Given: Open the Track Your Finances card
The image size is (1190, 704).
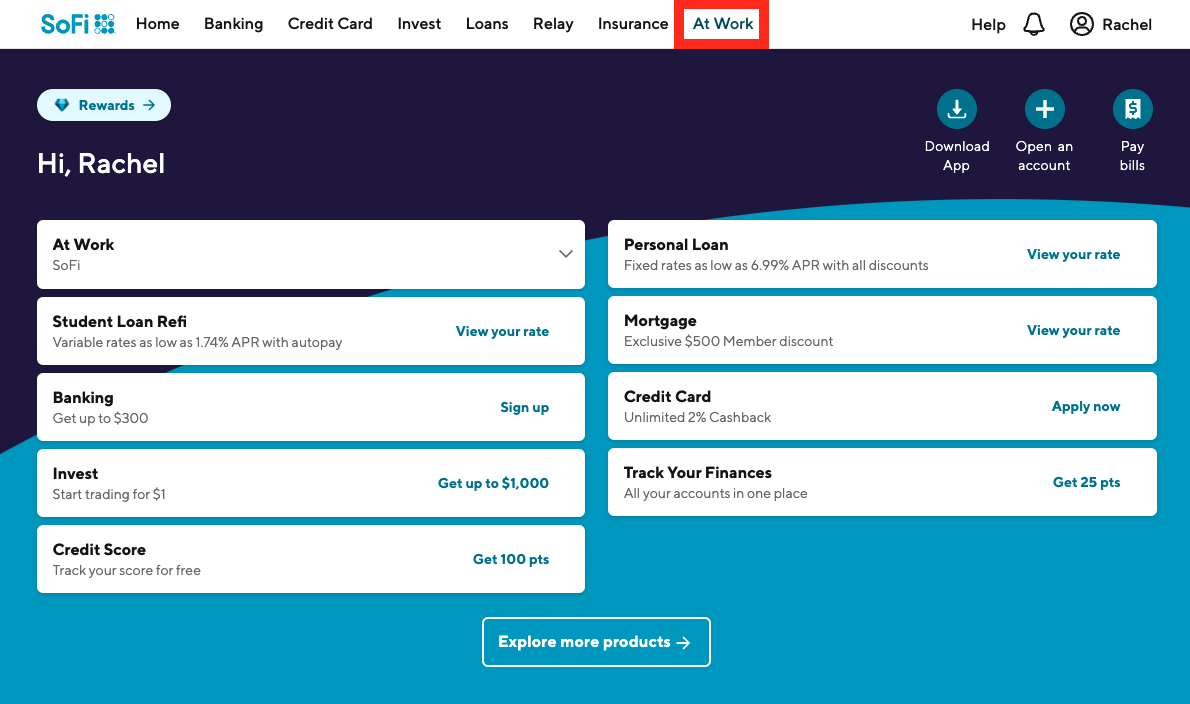Looking at the screenshot, I should 881,482.
